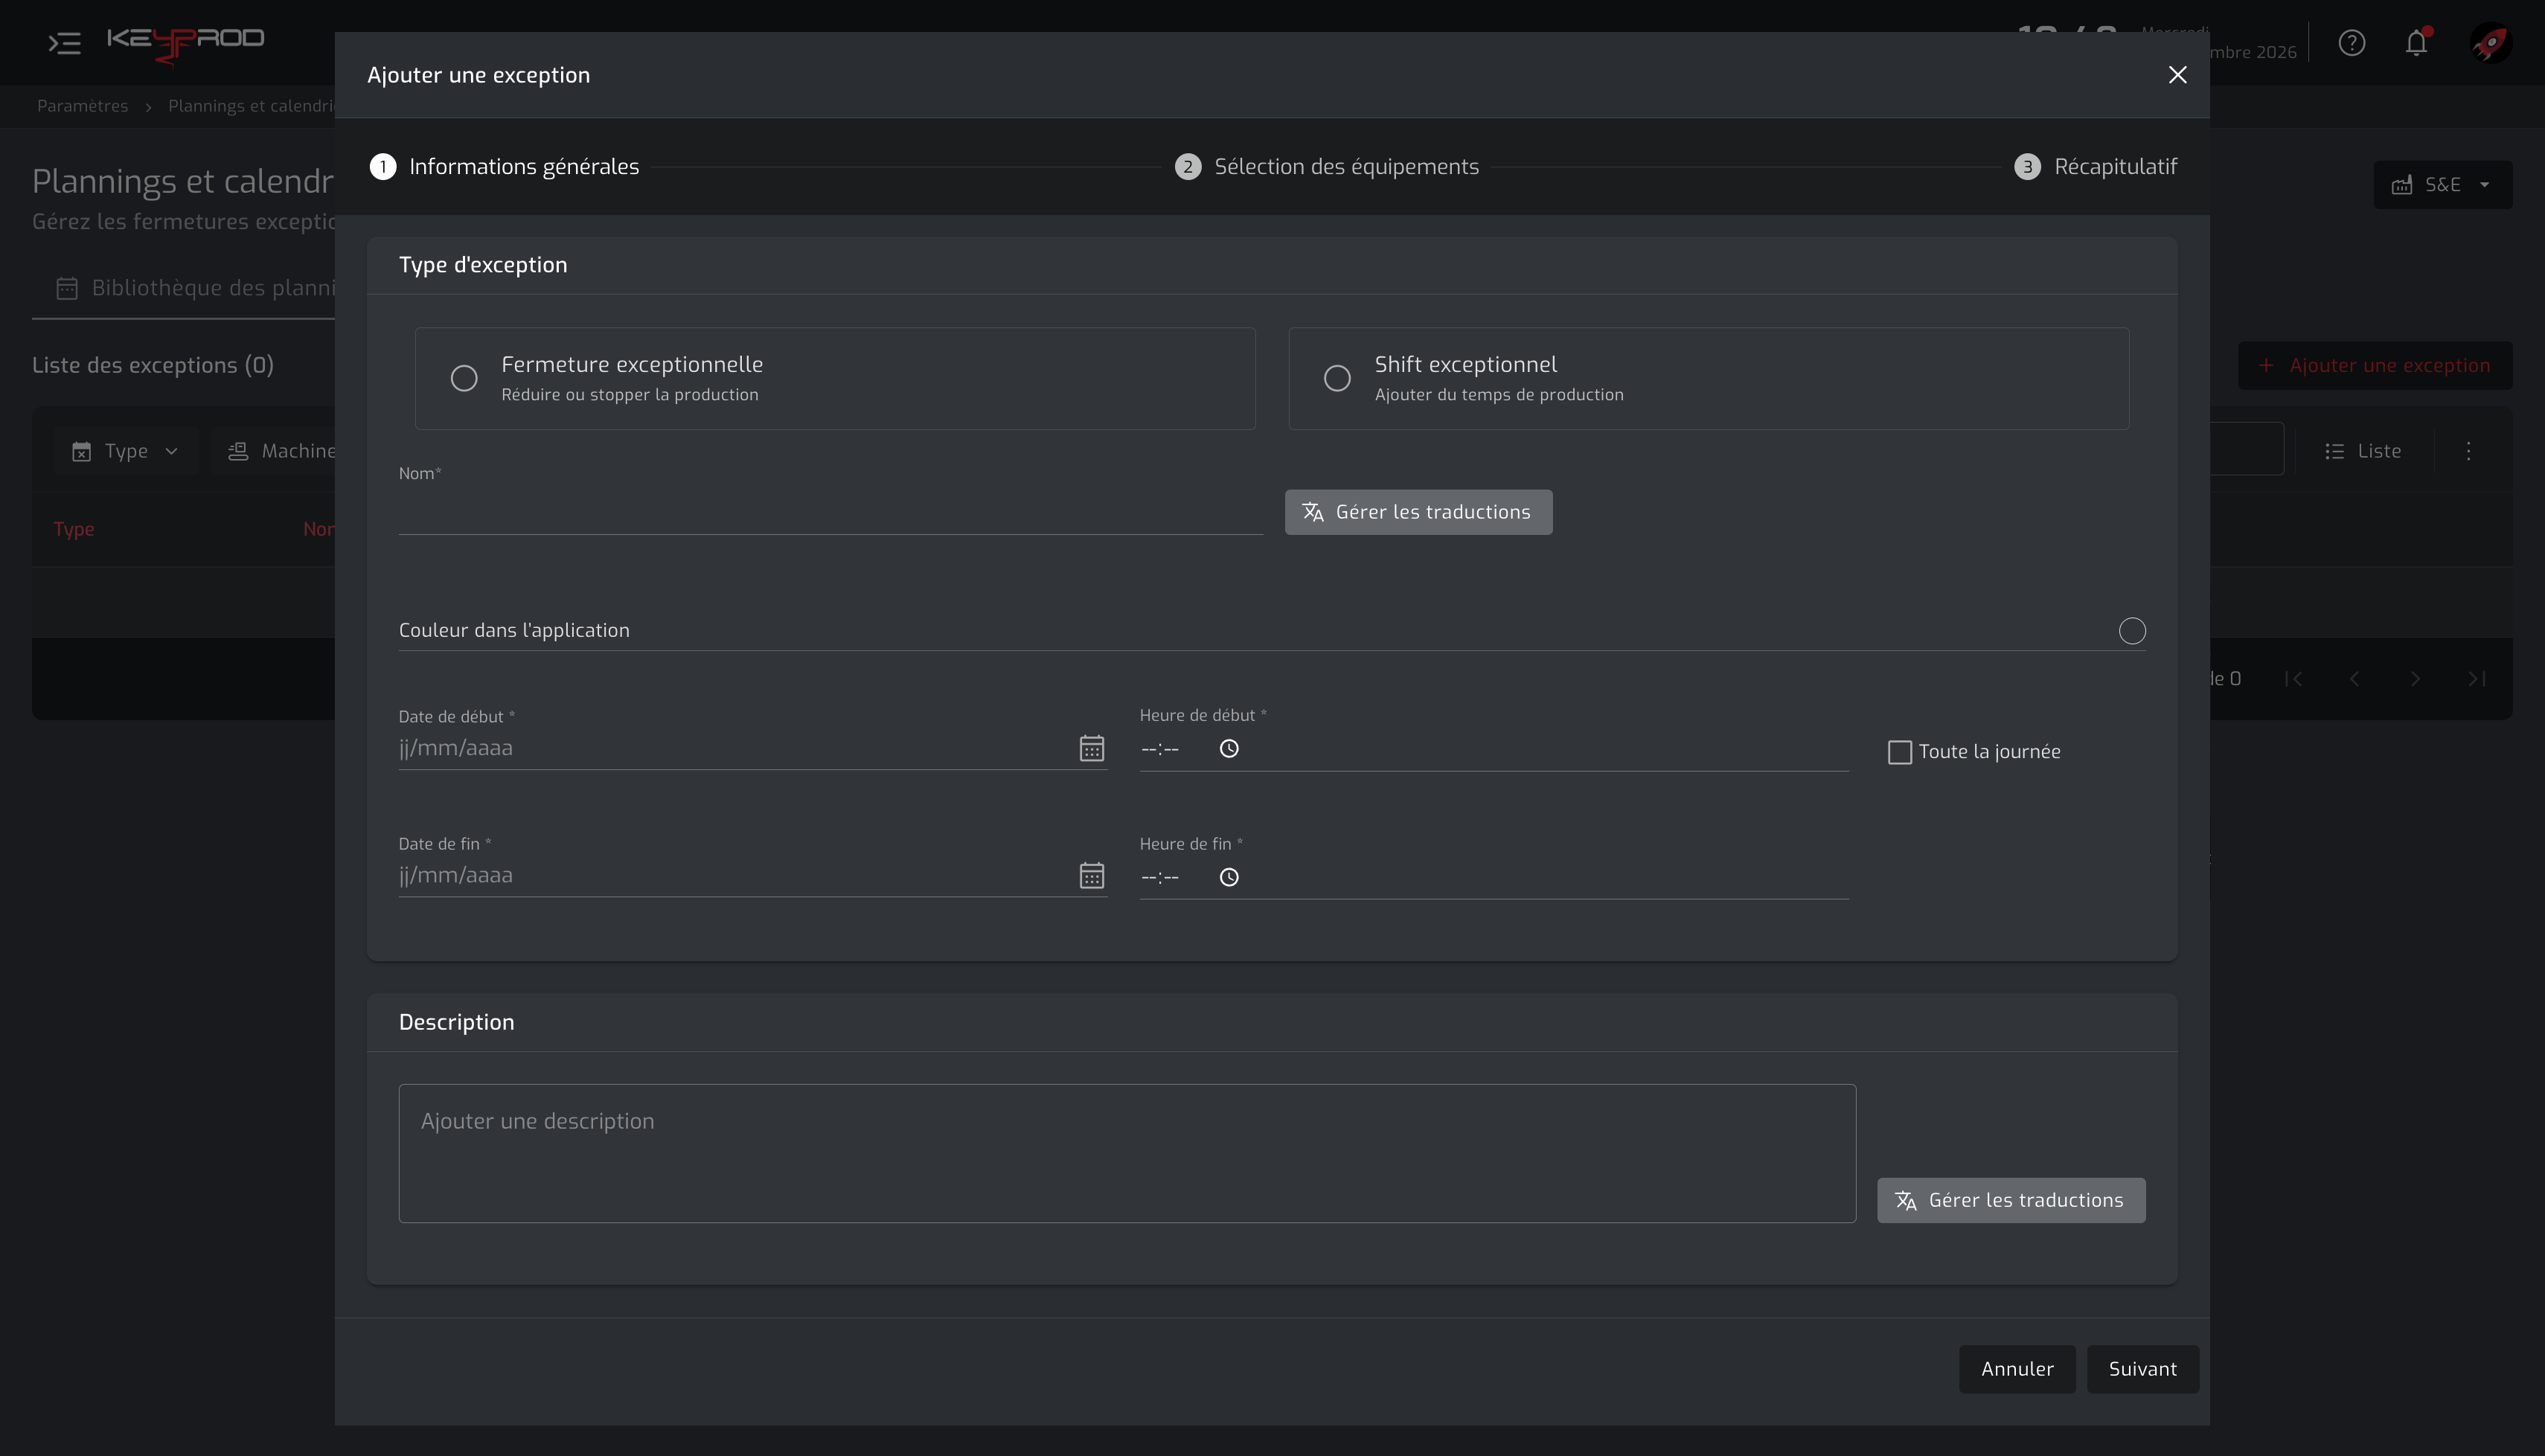Go to first page pagination icon

tap(2294, 679)
